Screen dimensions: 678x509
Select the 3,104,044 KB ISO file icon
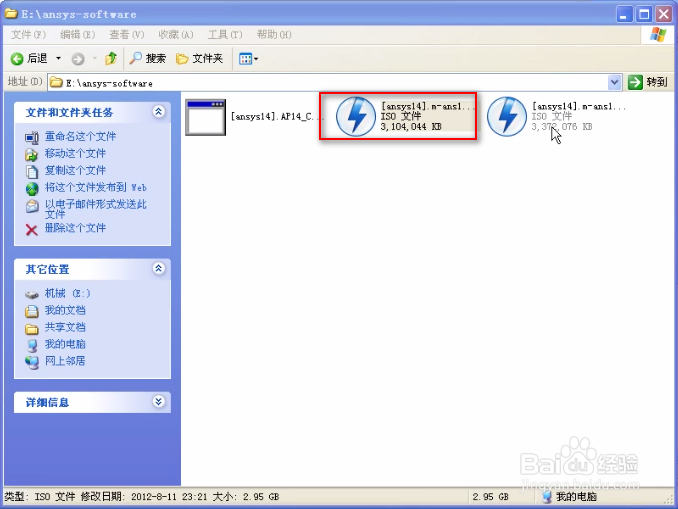tap(355, 117)
